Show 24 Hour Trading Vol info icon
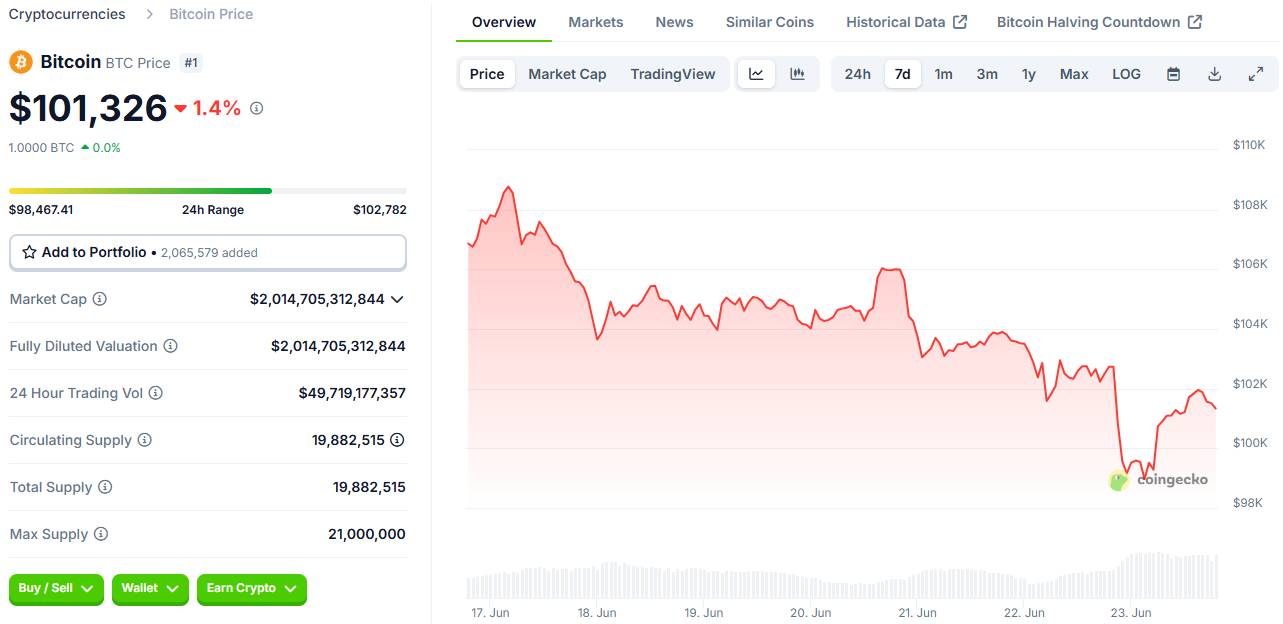The width and height of the screenshot is (1283, 624). point(156,393)
